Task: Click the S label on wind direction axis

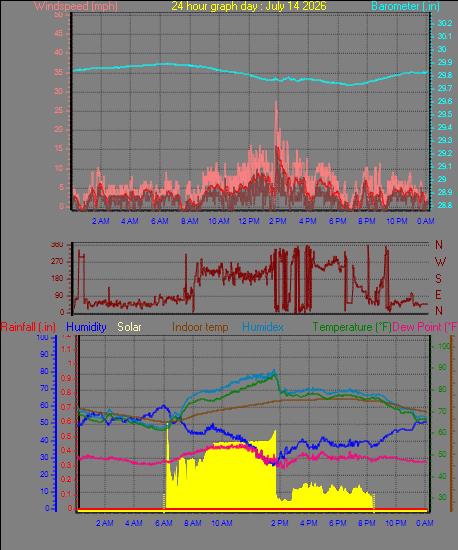Action: click(x=438, y=279)
